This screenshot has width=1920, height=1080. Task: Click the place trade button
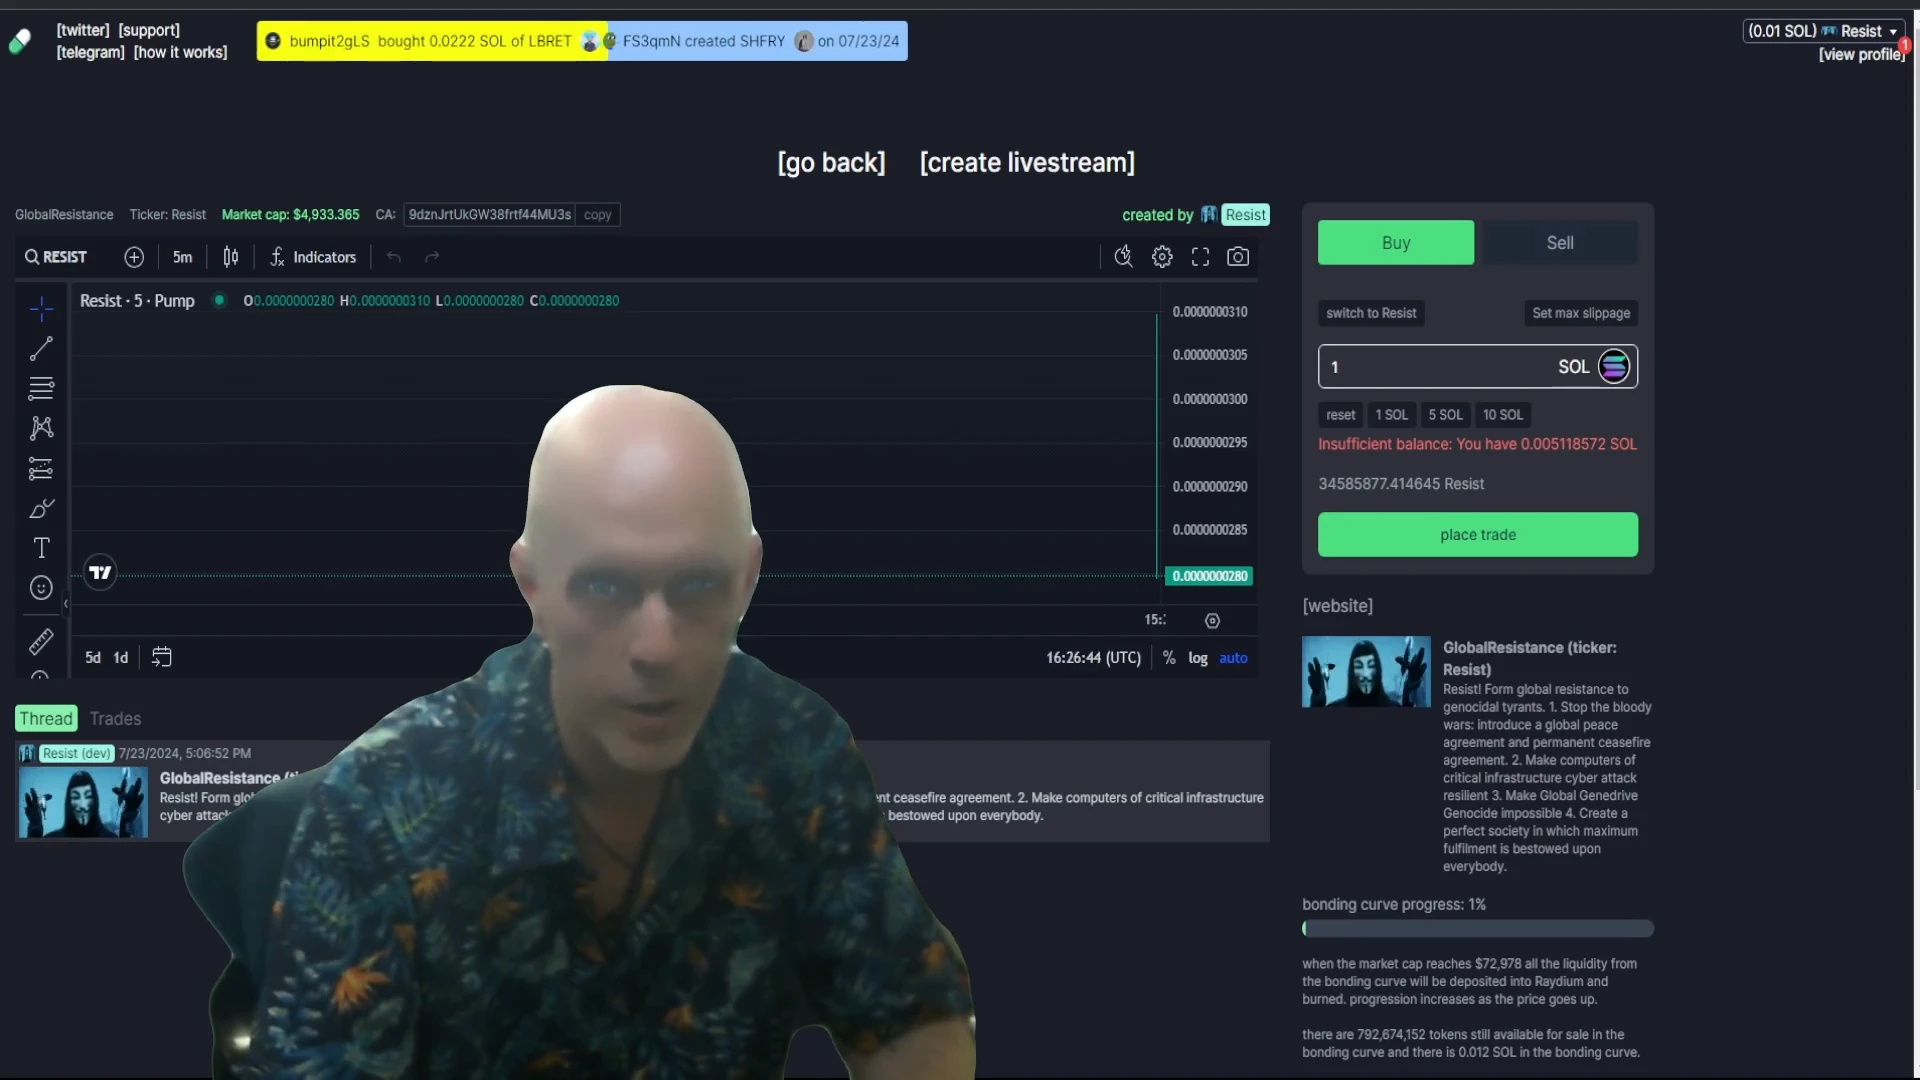[1478, 535]
